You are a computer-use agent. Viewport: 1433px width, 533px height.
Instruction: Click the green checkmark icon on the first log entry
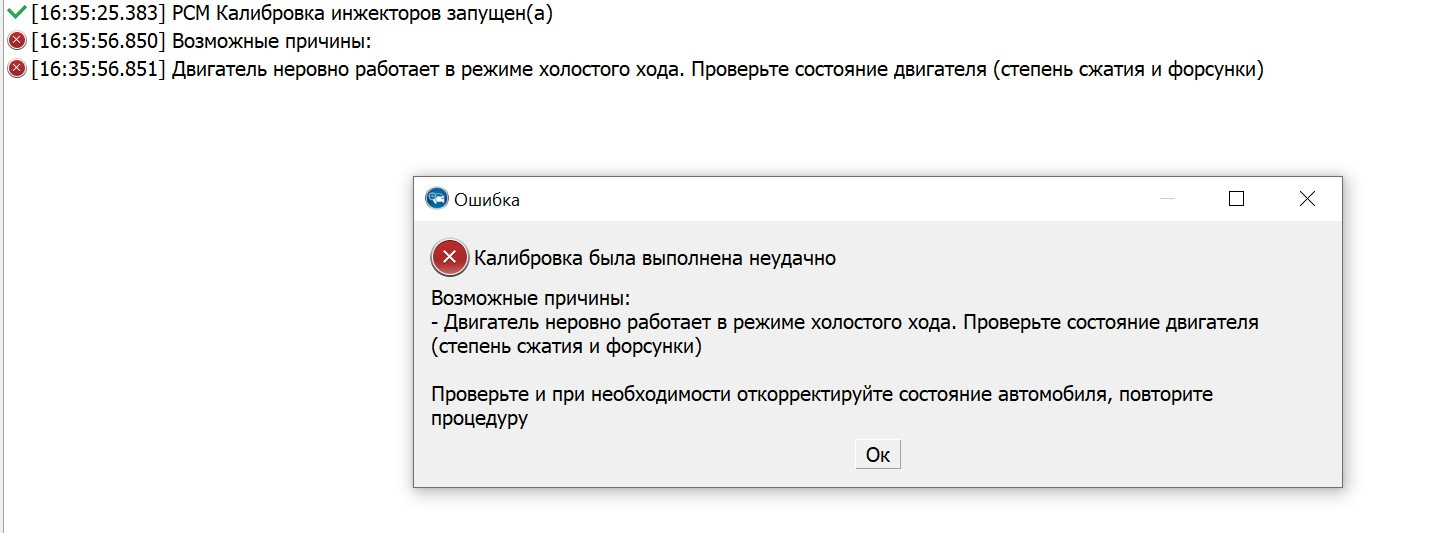[x=17, y=13]
